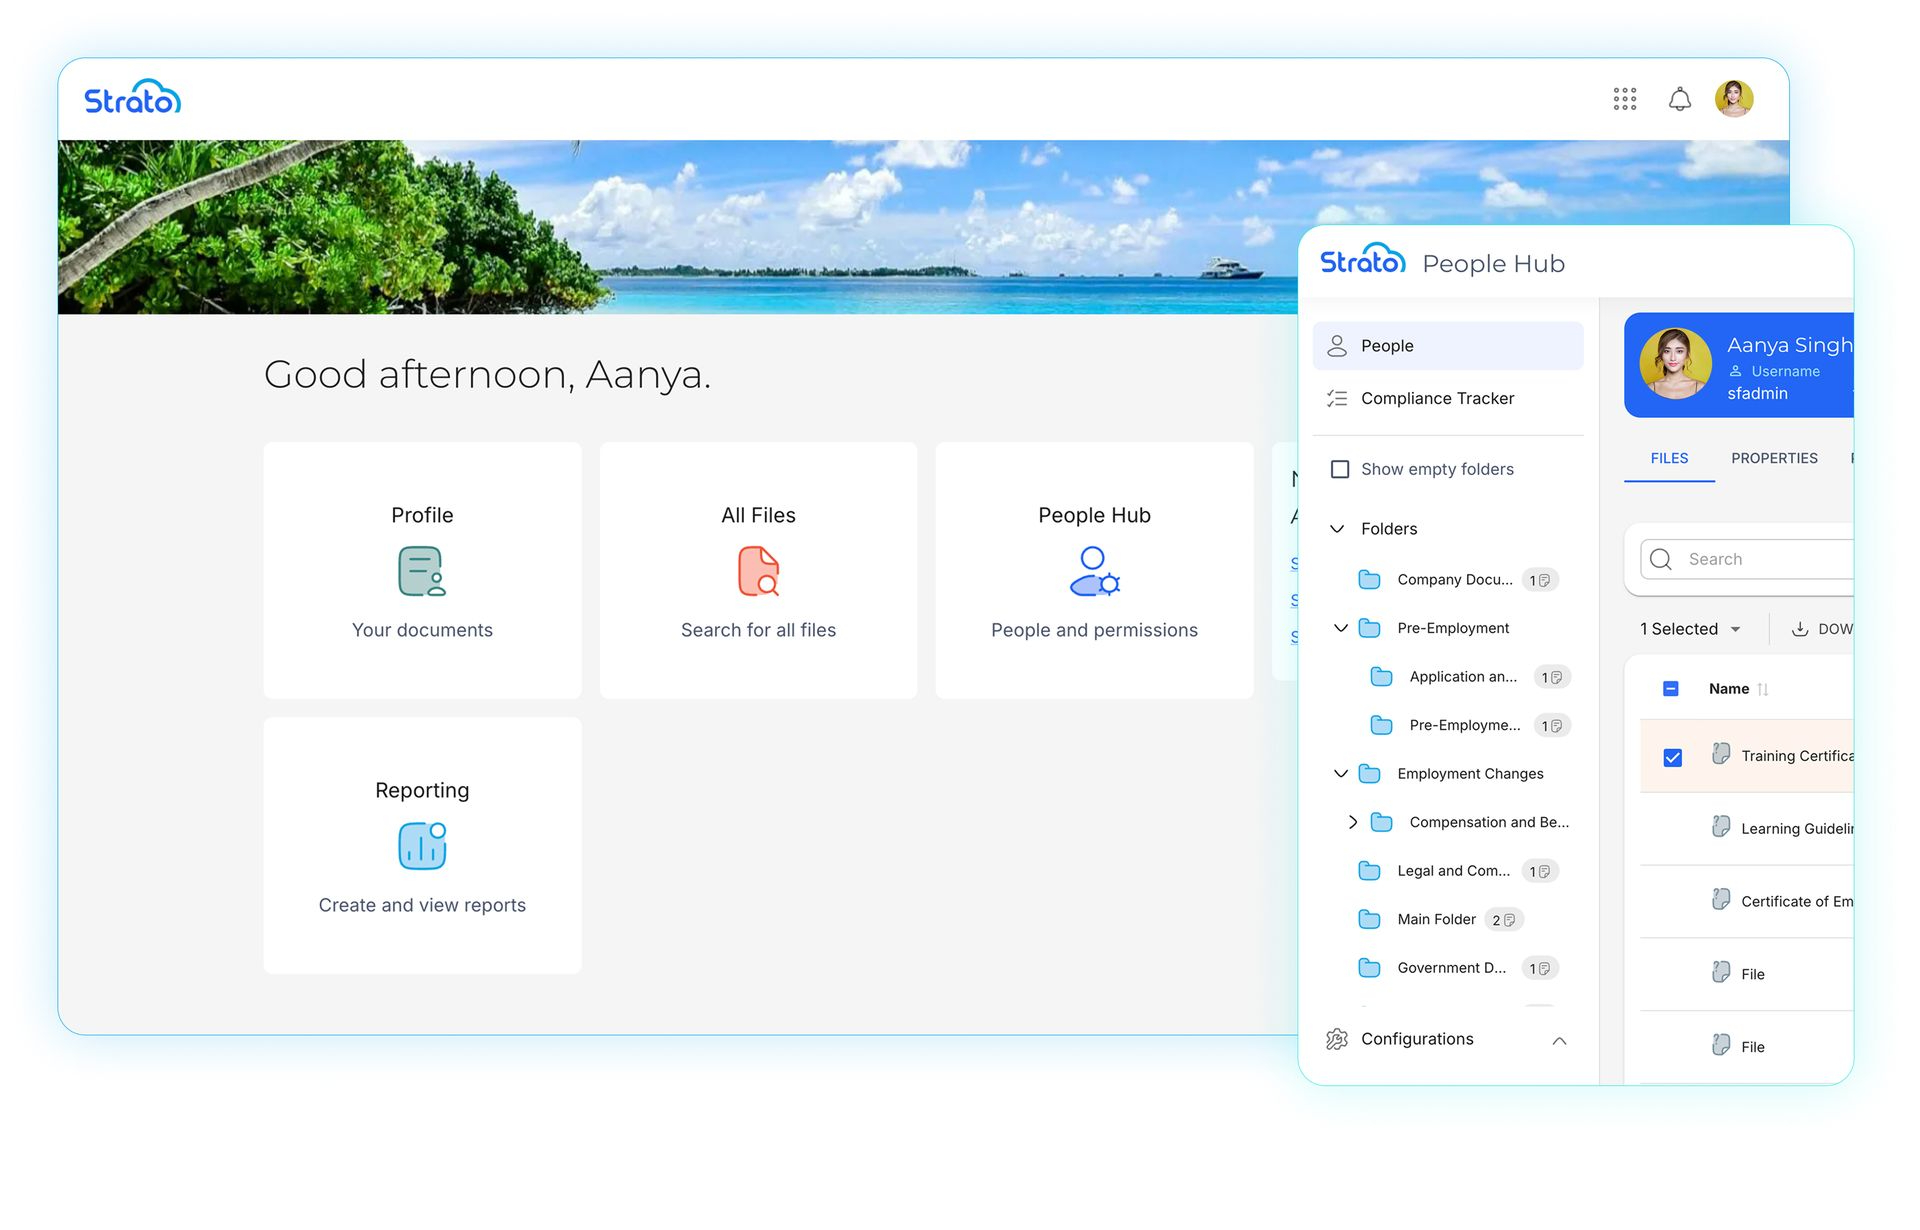Collapse the Folders tree section

click(1337, 529)
